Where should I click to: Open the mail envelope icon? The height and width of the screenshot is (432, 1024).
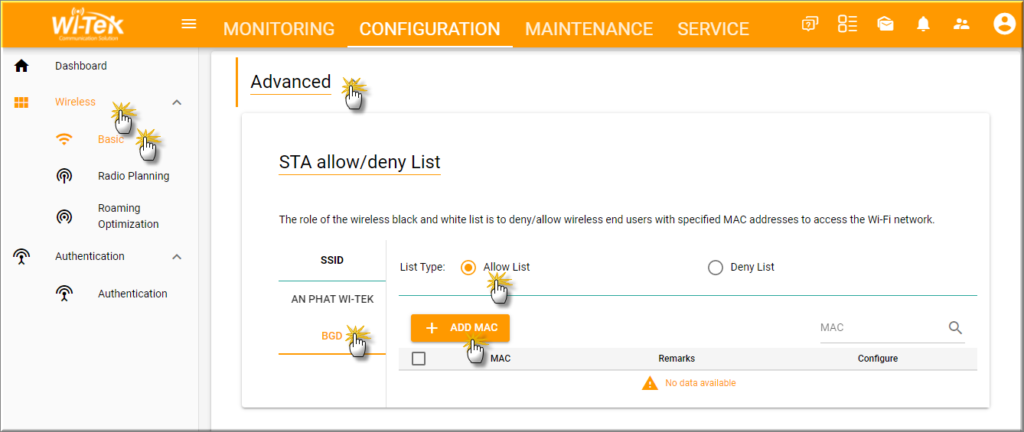pos(885,24)
